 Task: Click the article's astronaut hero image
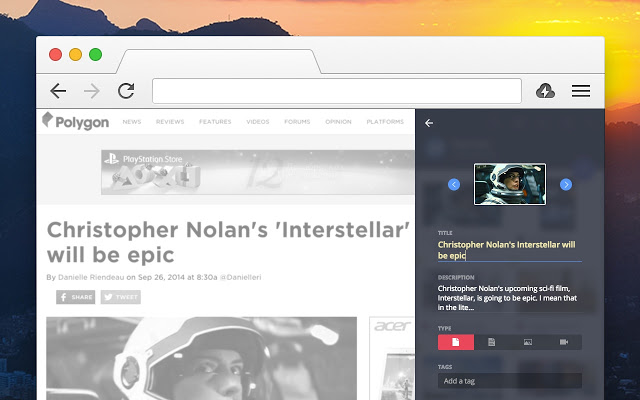pos(202,358)
